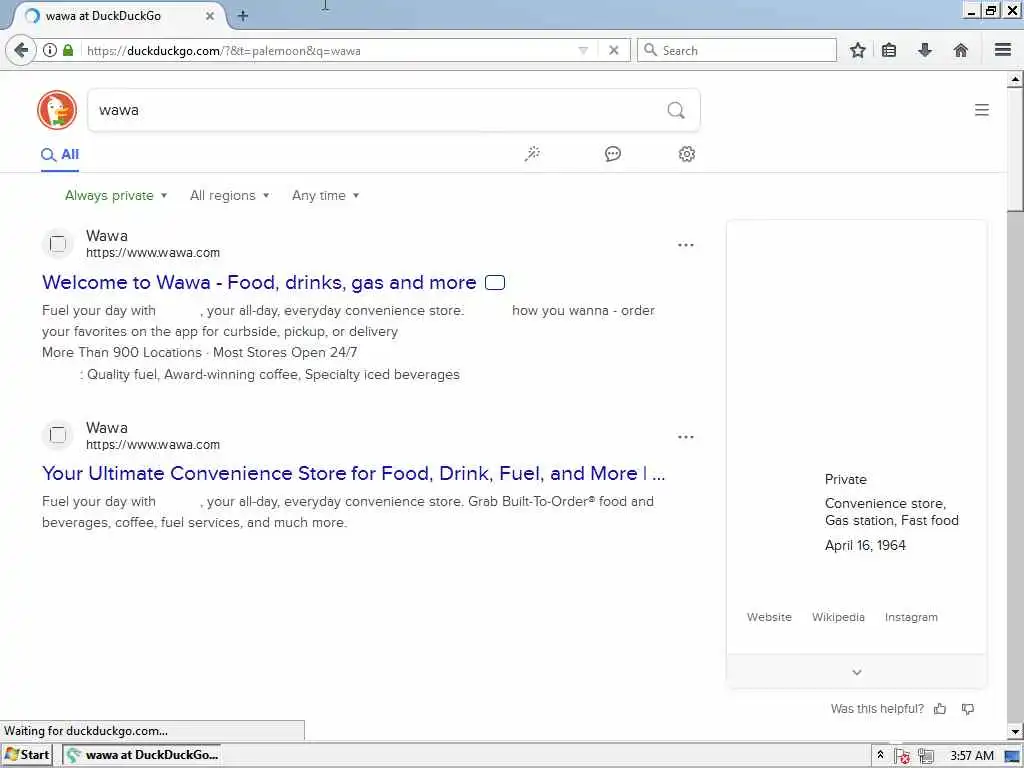Bookmark this page with the star icon
The image size is (1024, 768).
857,50
